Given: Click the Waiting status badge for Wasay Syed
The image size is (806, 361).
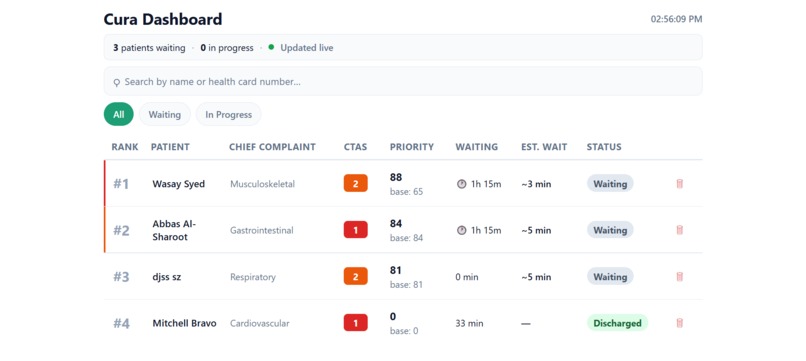Looking at the screenshot, I should point(610,184).
